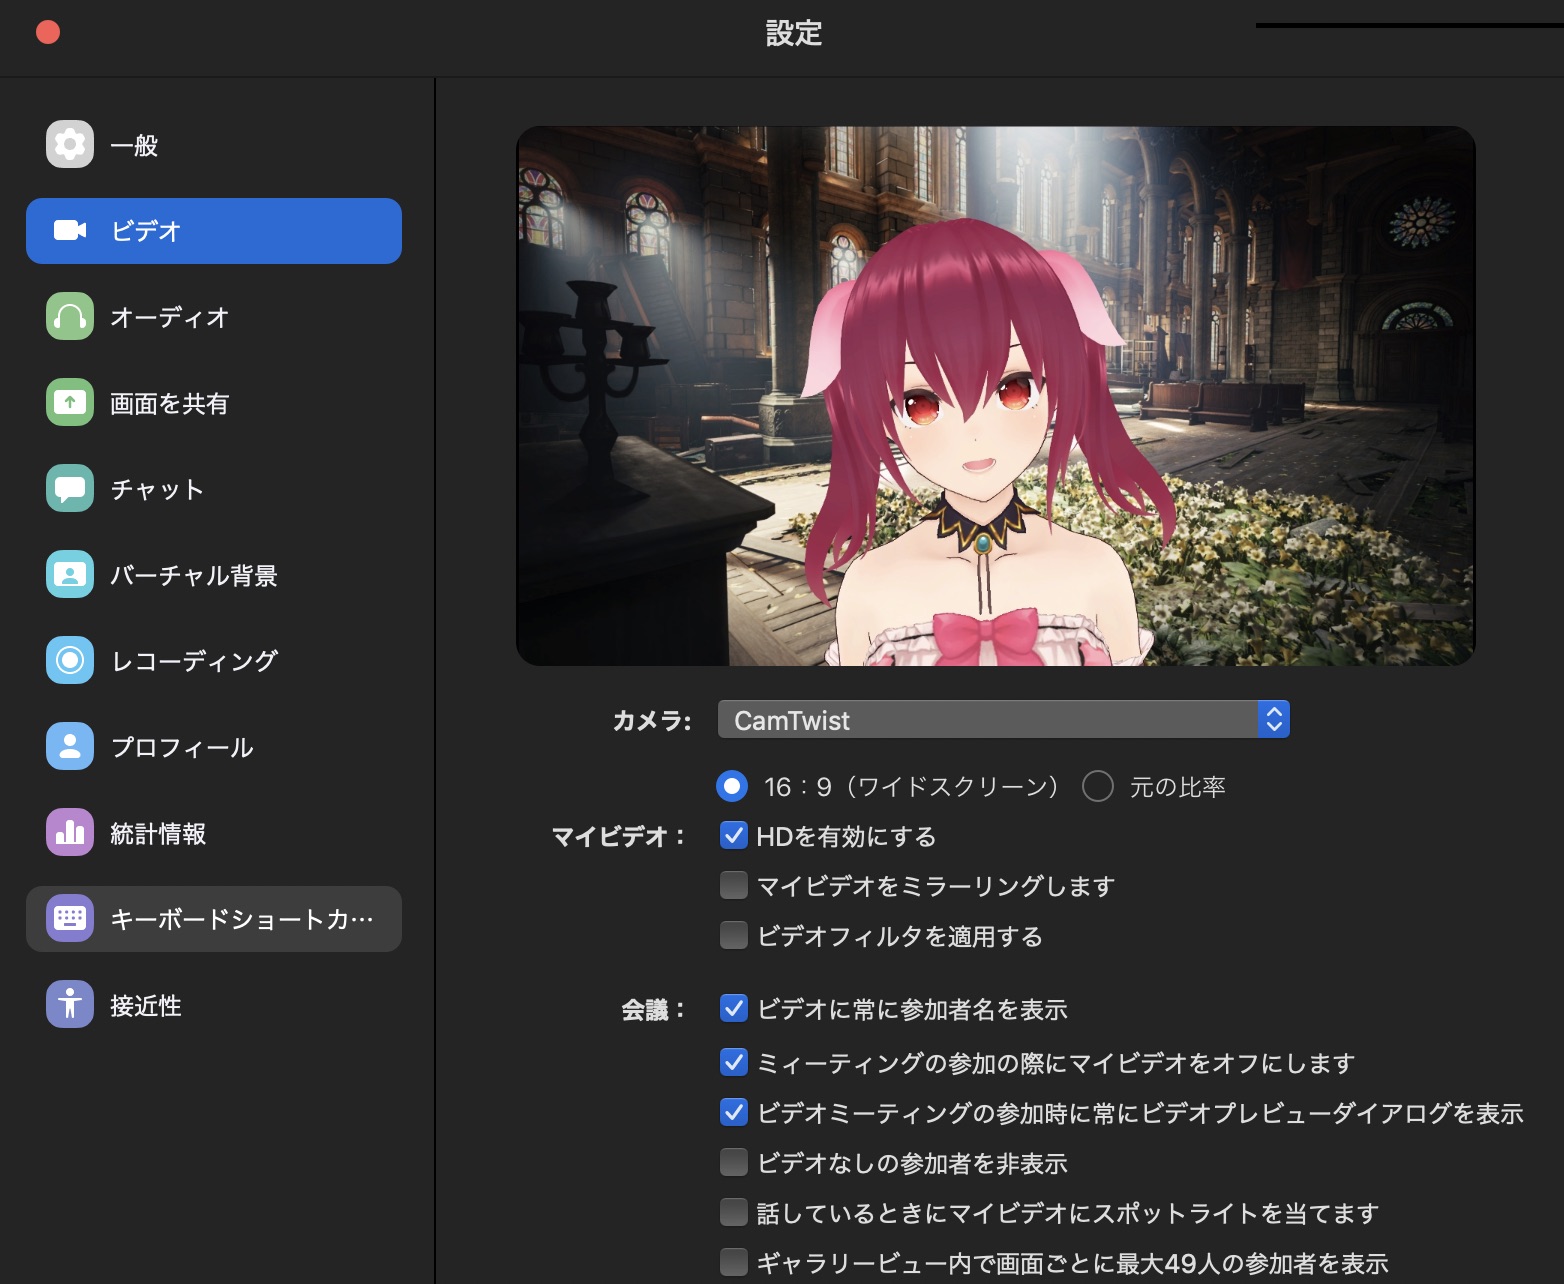1564x1284 pixels.
Task: Enable ビデオフィルタを適用する
Action: [734, 936]
